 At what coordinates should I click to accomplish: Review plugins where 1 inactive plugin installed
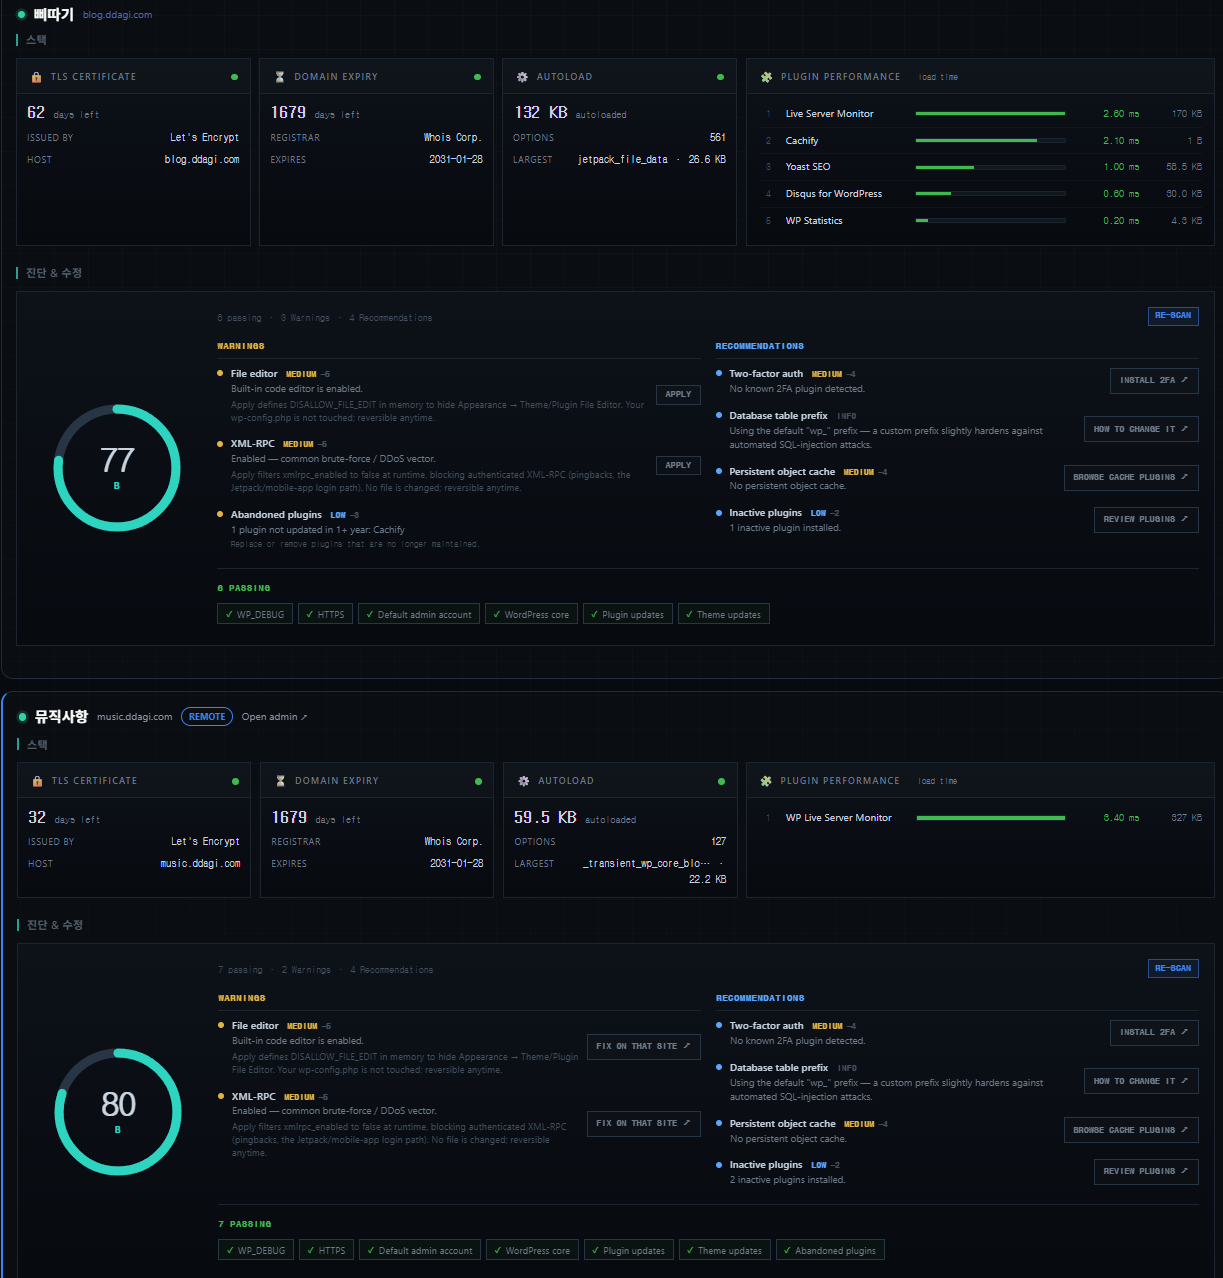tap(1146, 520)
